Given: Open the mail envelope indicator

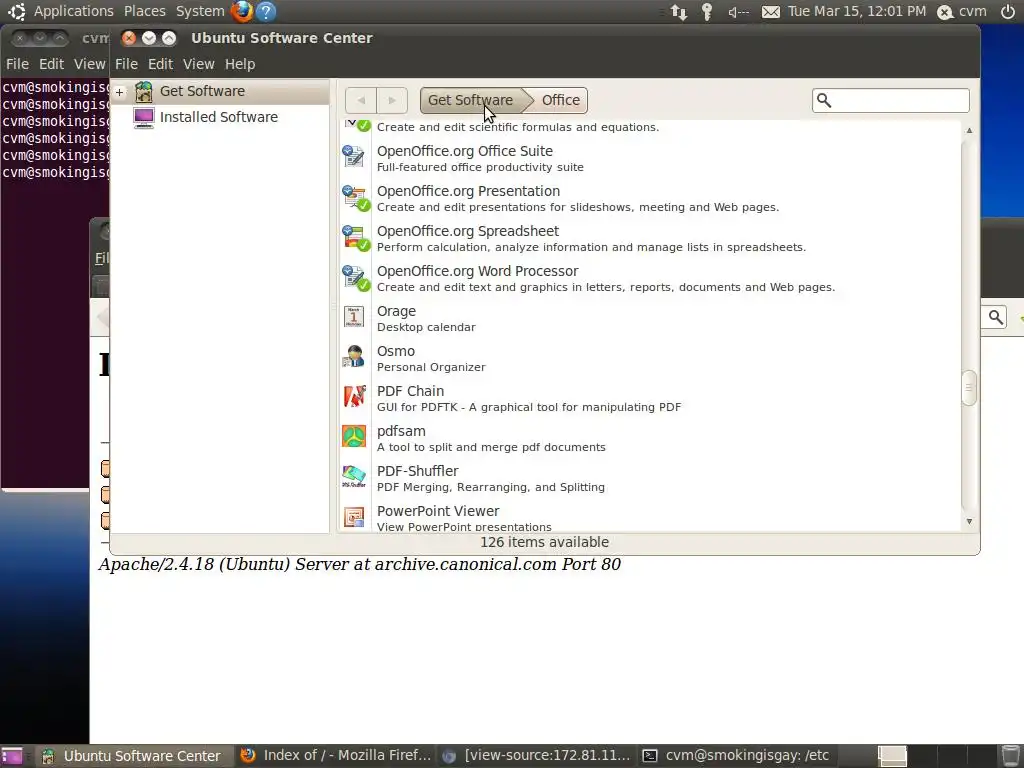Looking at the screenshot, I should tap(771, 12).
